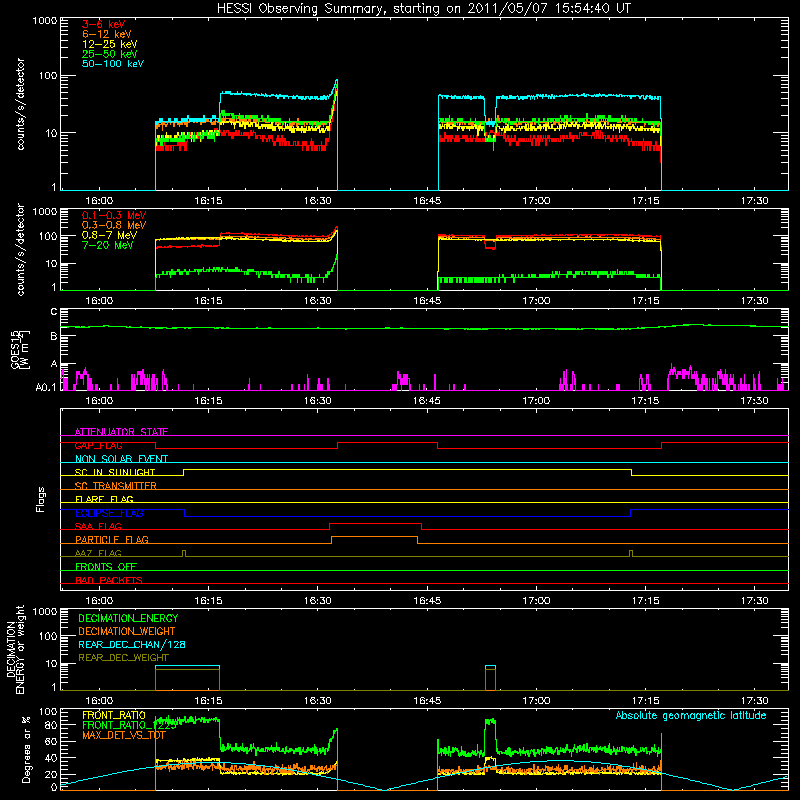800x800 pixels.
Task: Click the '0.8-7 MeV' legend entry
Action: (x=109, y=235)
